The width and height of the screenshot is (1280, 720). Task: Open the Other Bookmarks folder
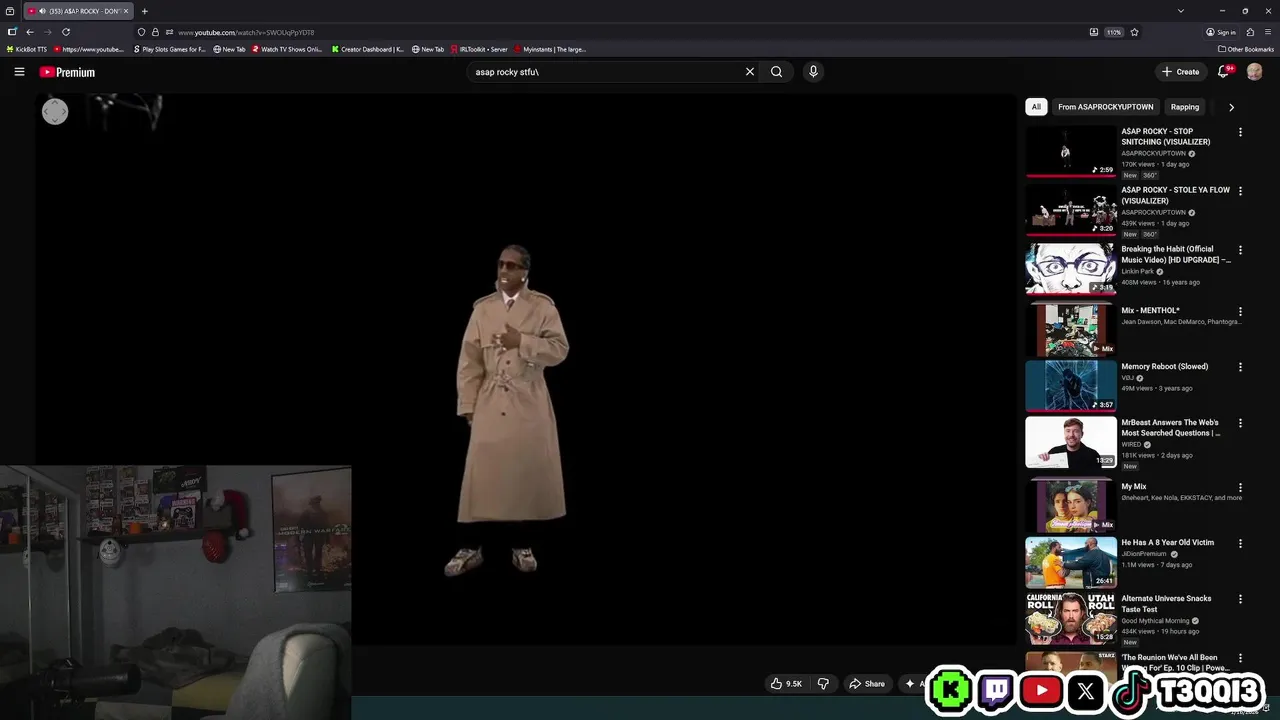coord(1246,49)
